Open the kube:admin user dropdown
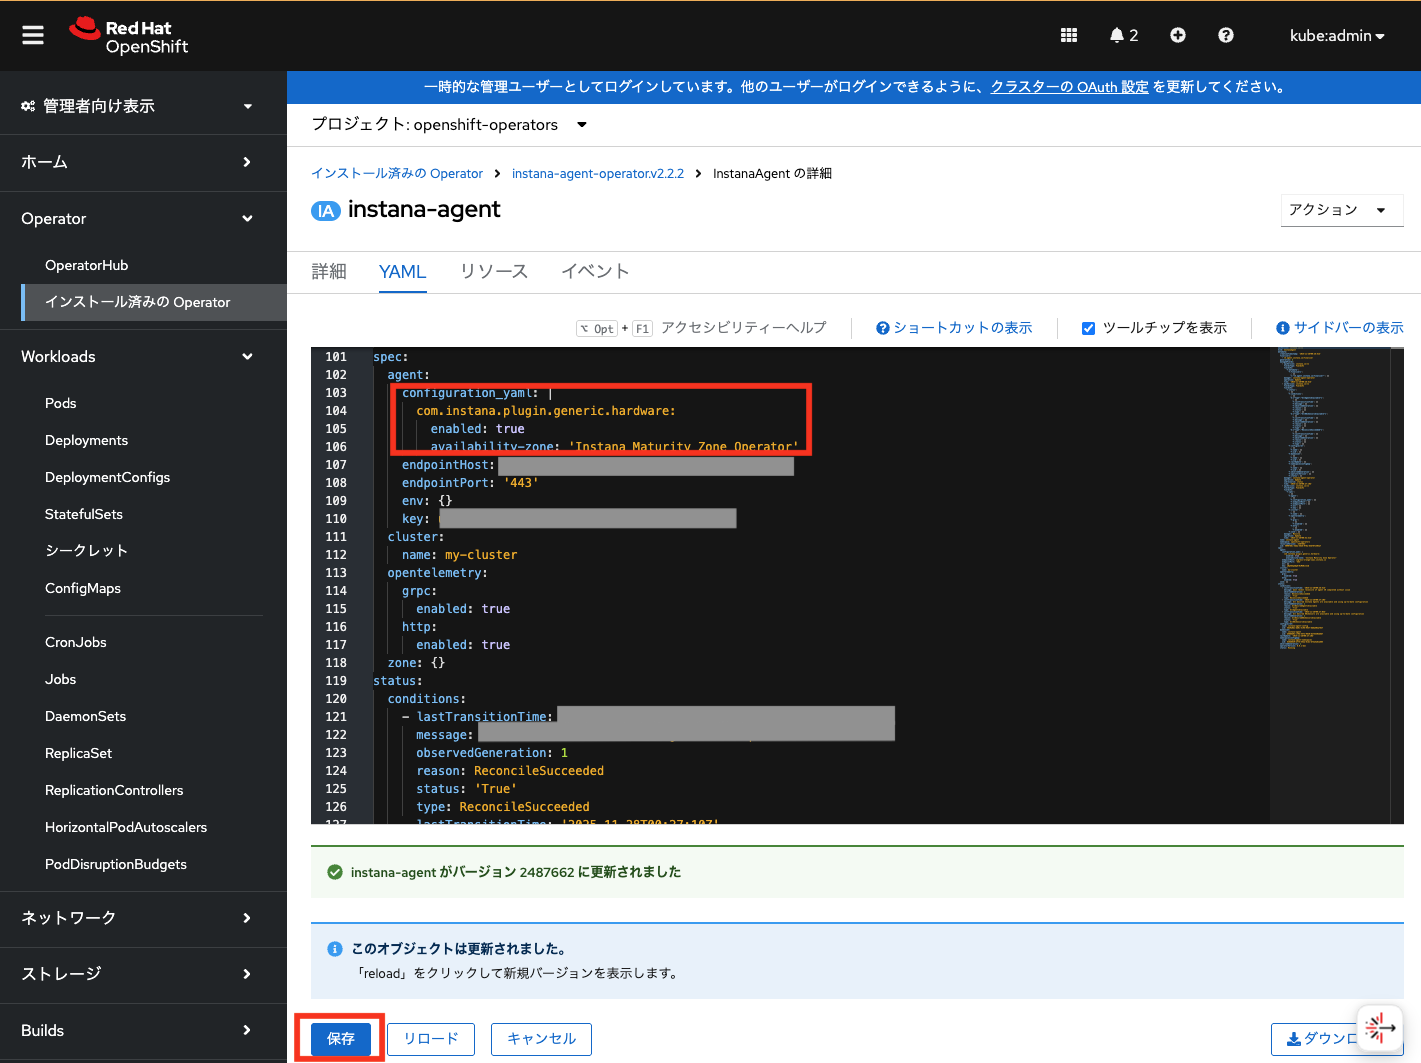1421x1063 pixels. pyautogui.click(x=1337, y=35)
